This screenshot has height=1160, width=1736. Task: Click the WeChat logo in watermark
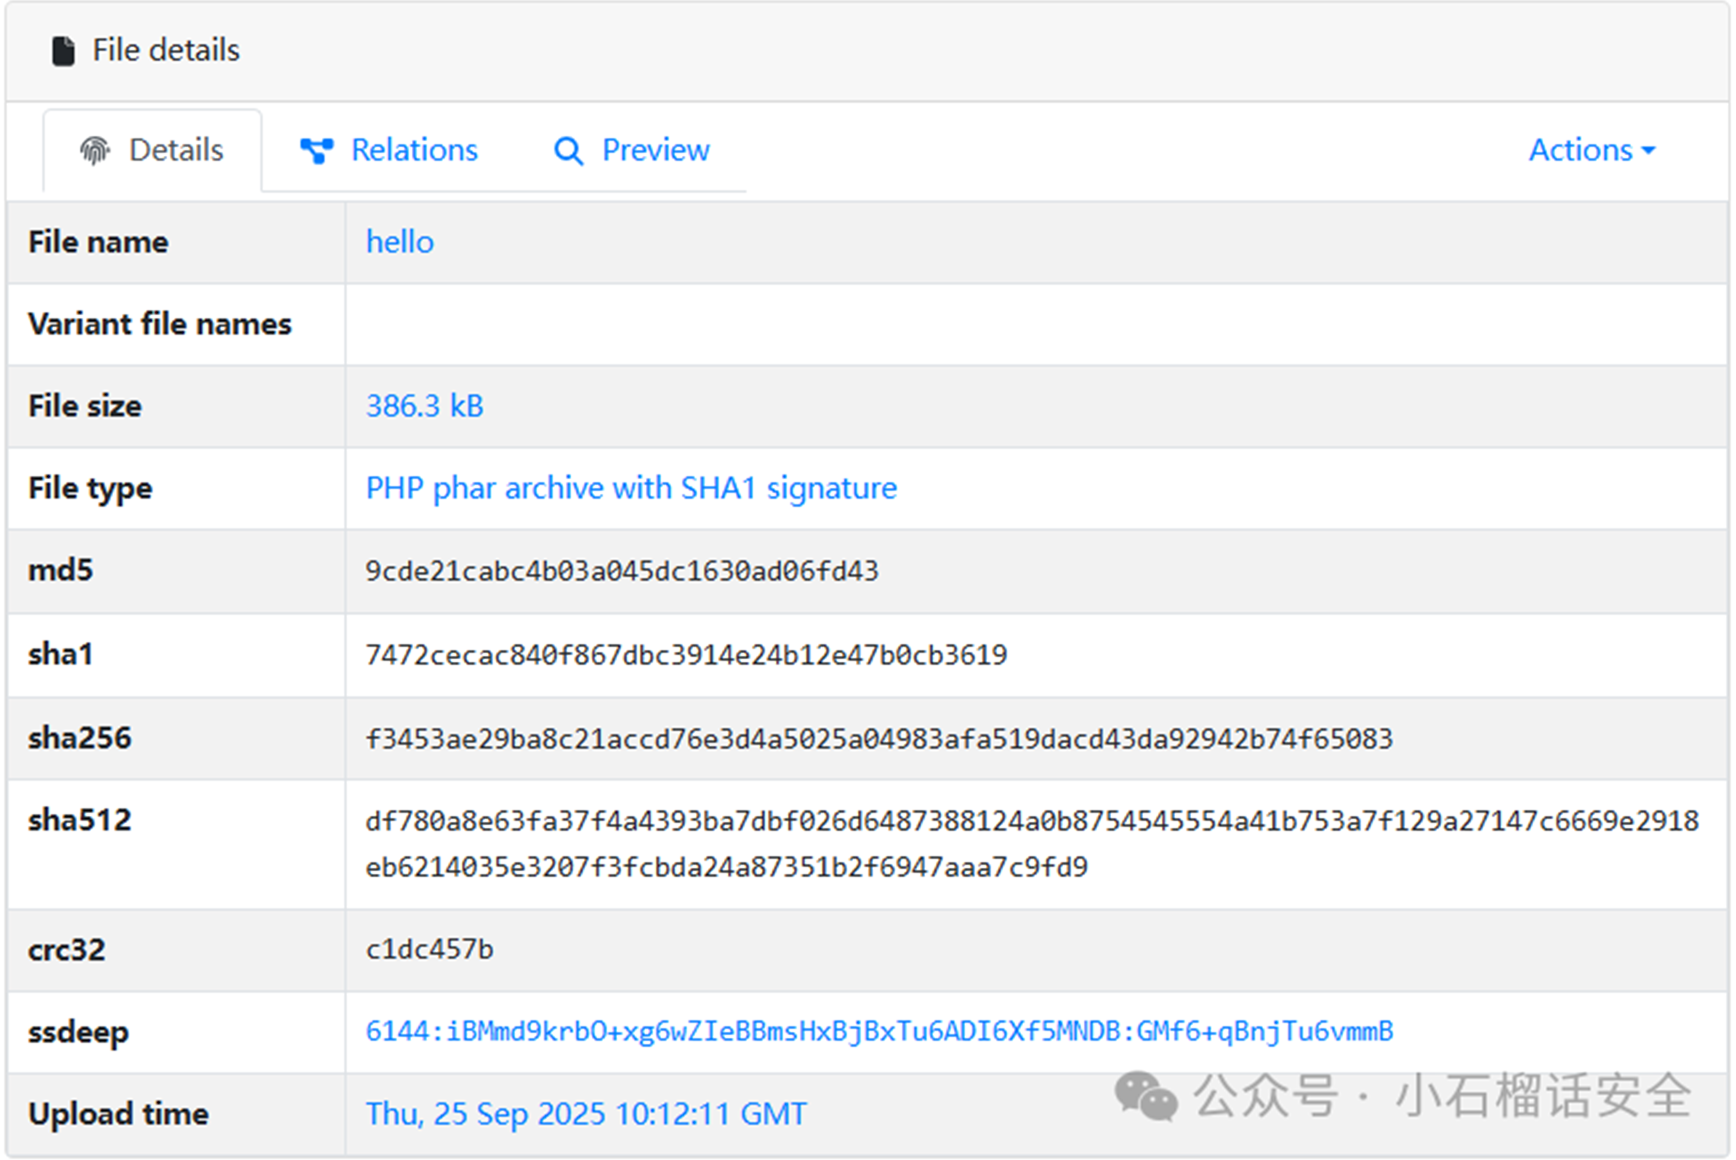pyautogui.click(x=1145, y=1096)
